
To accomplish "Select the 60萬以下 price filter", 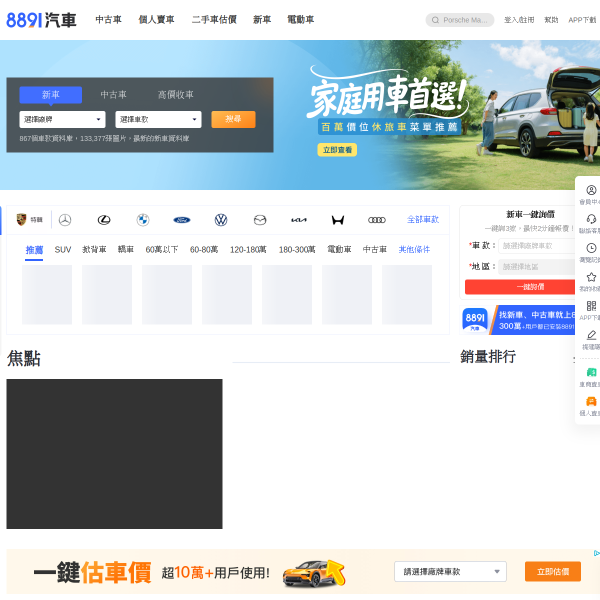I will (162, 250).
